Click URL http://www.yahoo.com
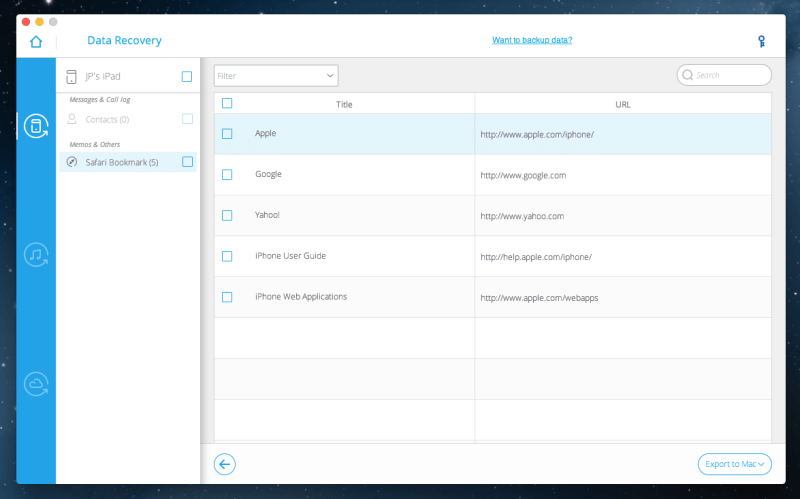This screenshot has width=800, height=499. [522, 216]
